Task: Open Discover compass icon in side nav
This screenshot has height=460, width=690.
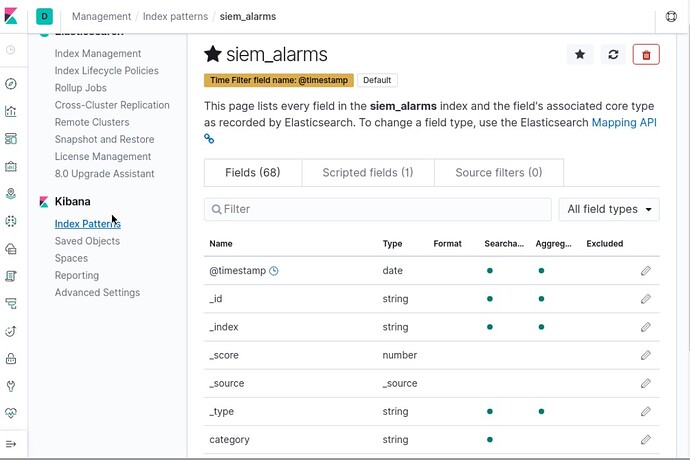Action: 11,84
